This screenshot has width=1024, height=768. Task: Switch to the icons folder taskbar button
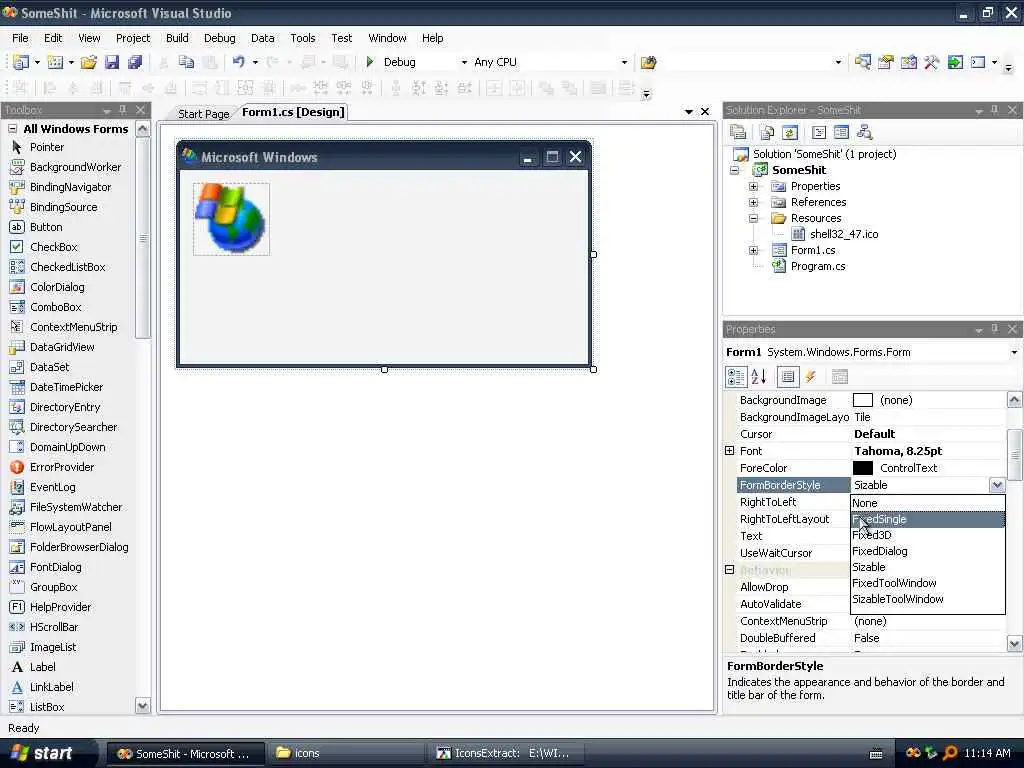(x=347, y=753)
